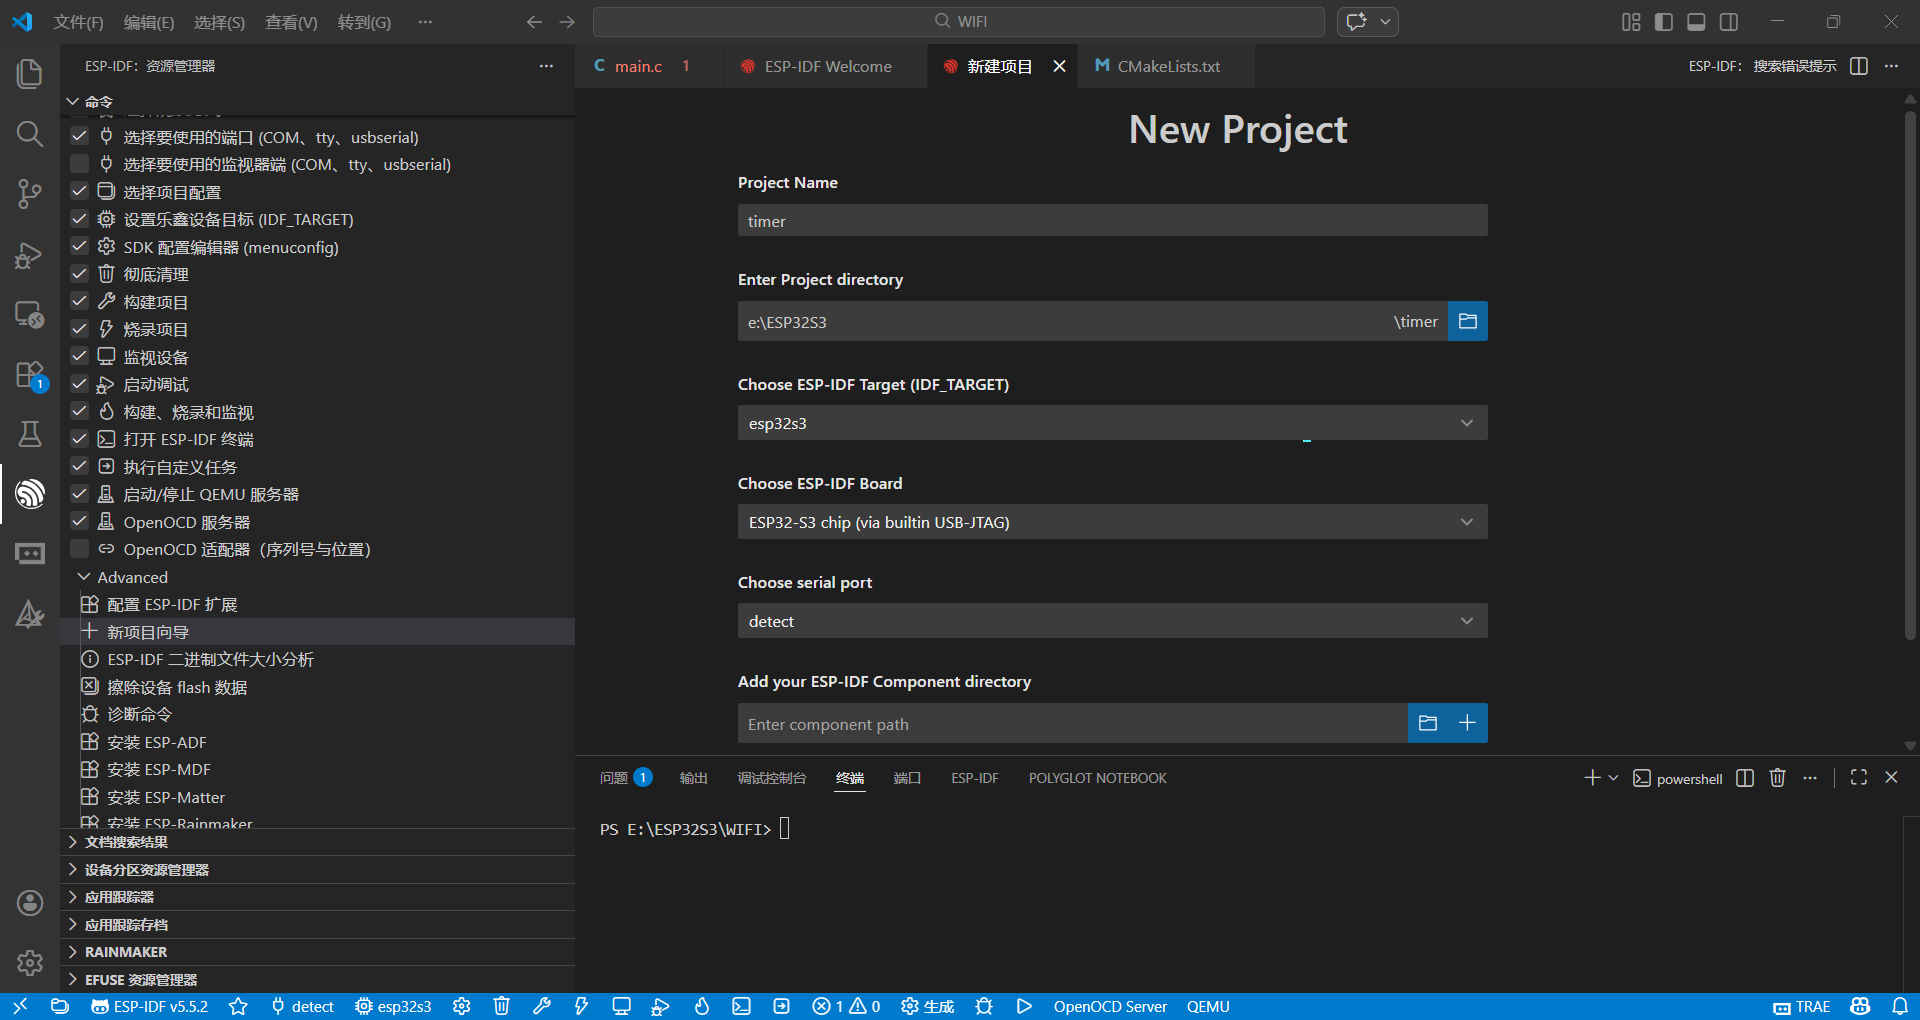1920x1020 pixels.
Task: Click the monitor device icon in status bar
Action: pos(621,1006)
